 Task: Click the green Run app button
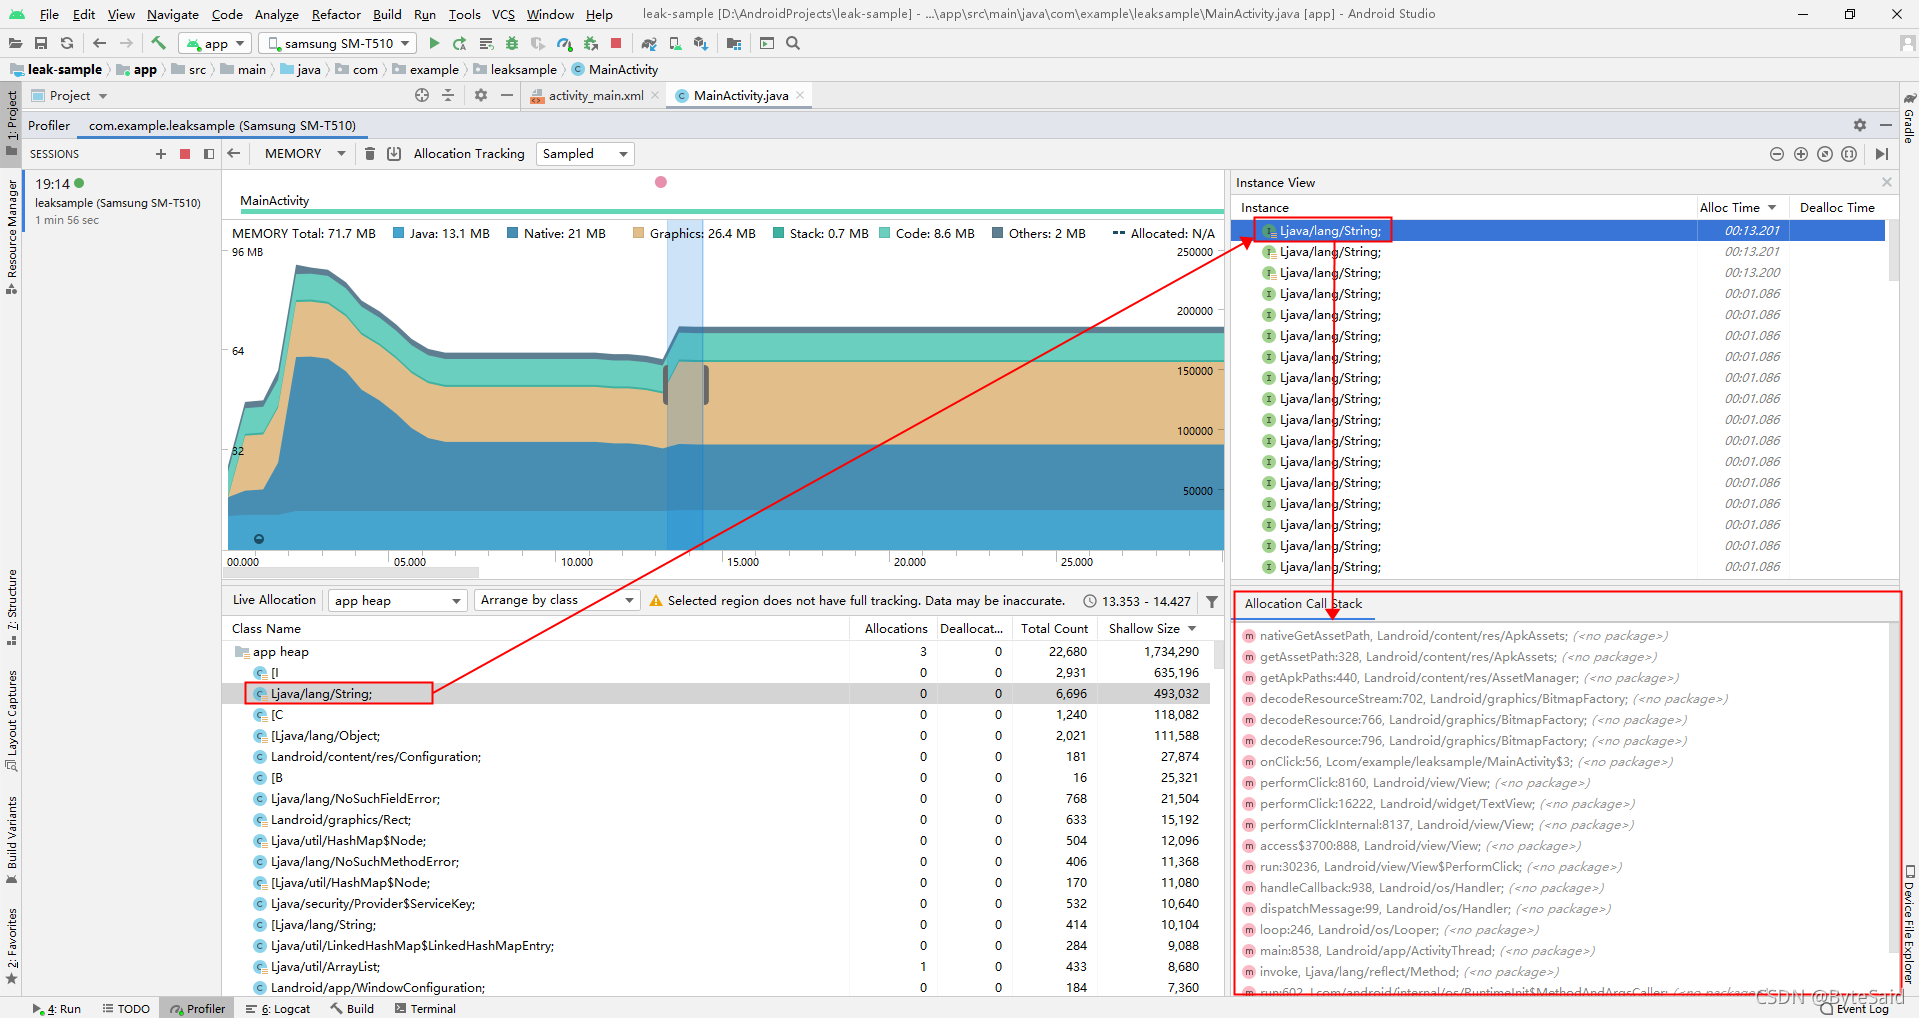[434, 43]
